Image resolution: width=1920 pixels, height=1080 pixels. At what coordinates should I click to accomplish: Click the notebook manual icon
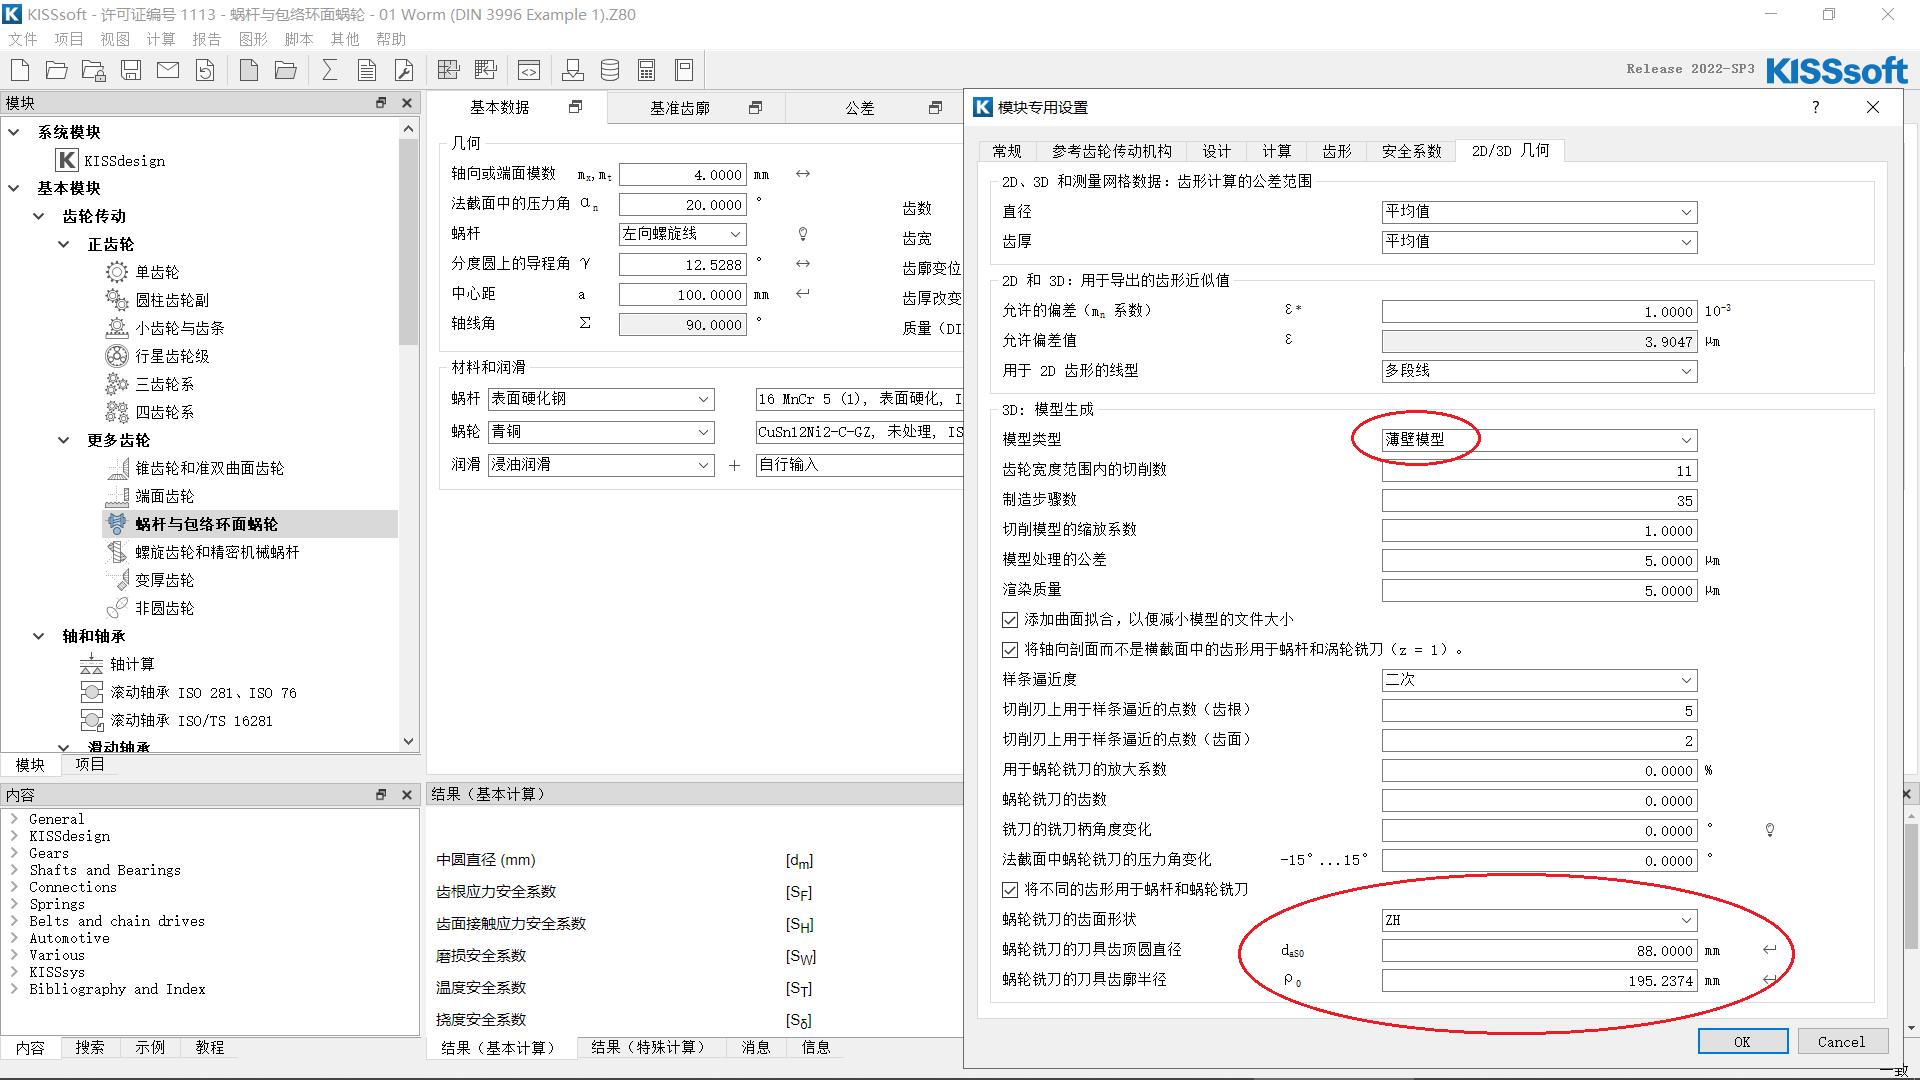click(x=684, y=70)
